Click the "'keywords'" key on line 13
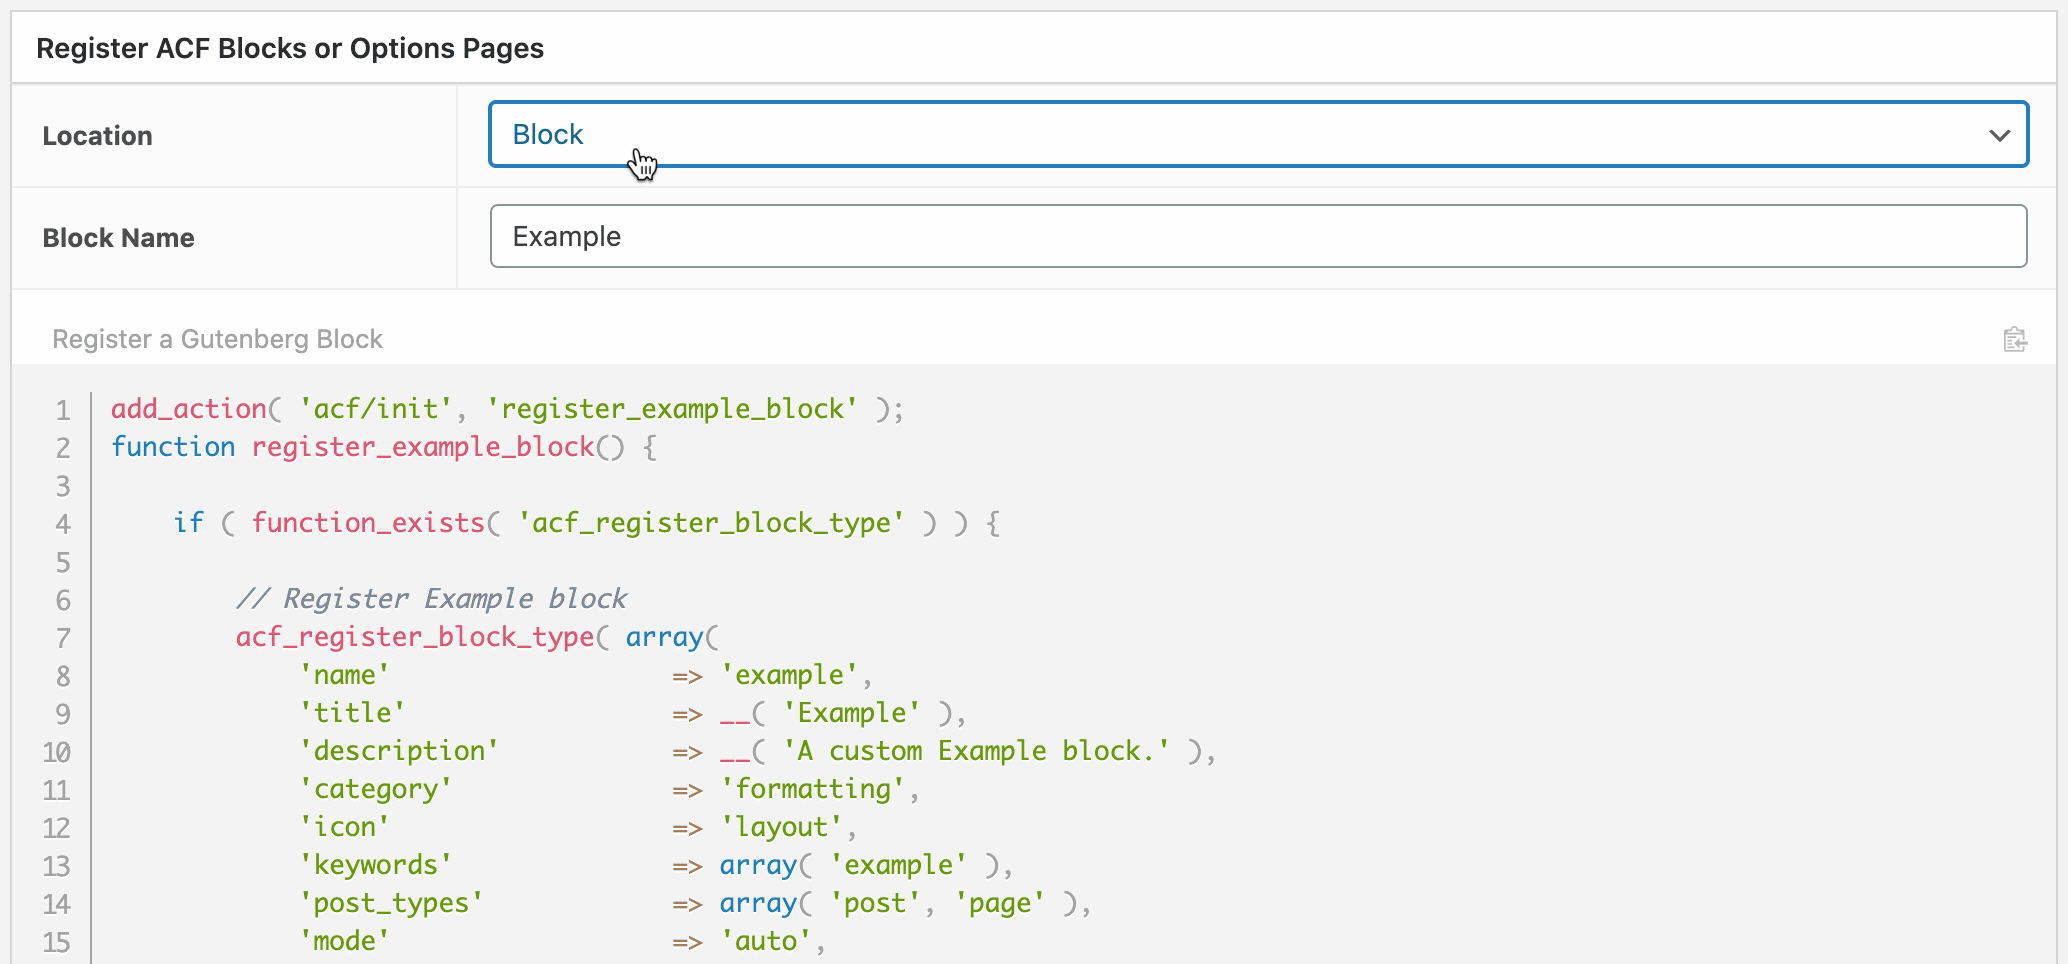 tap(375, 865)
